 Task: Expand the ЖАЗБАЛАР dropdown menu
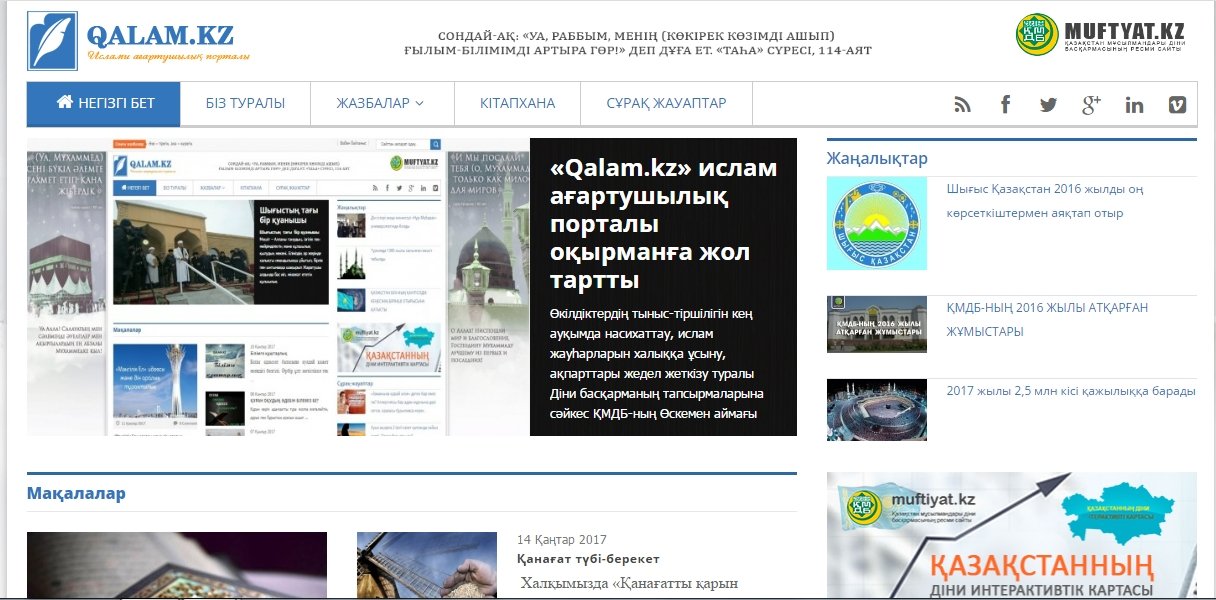click(380, 103)
